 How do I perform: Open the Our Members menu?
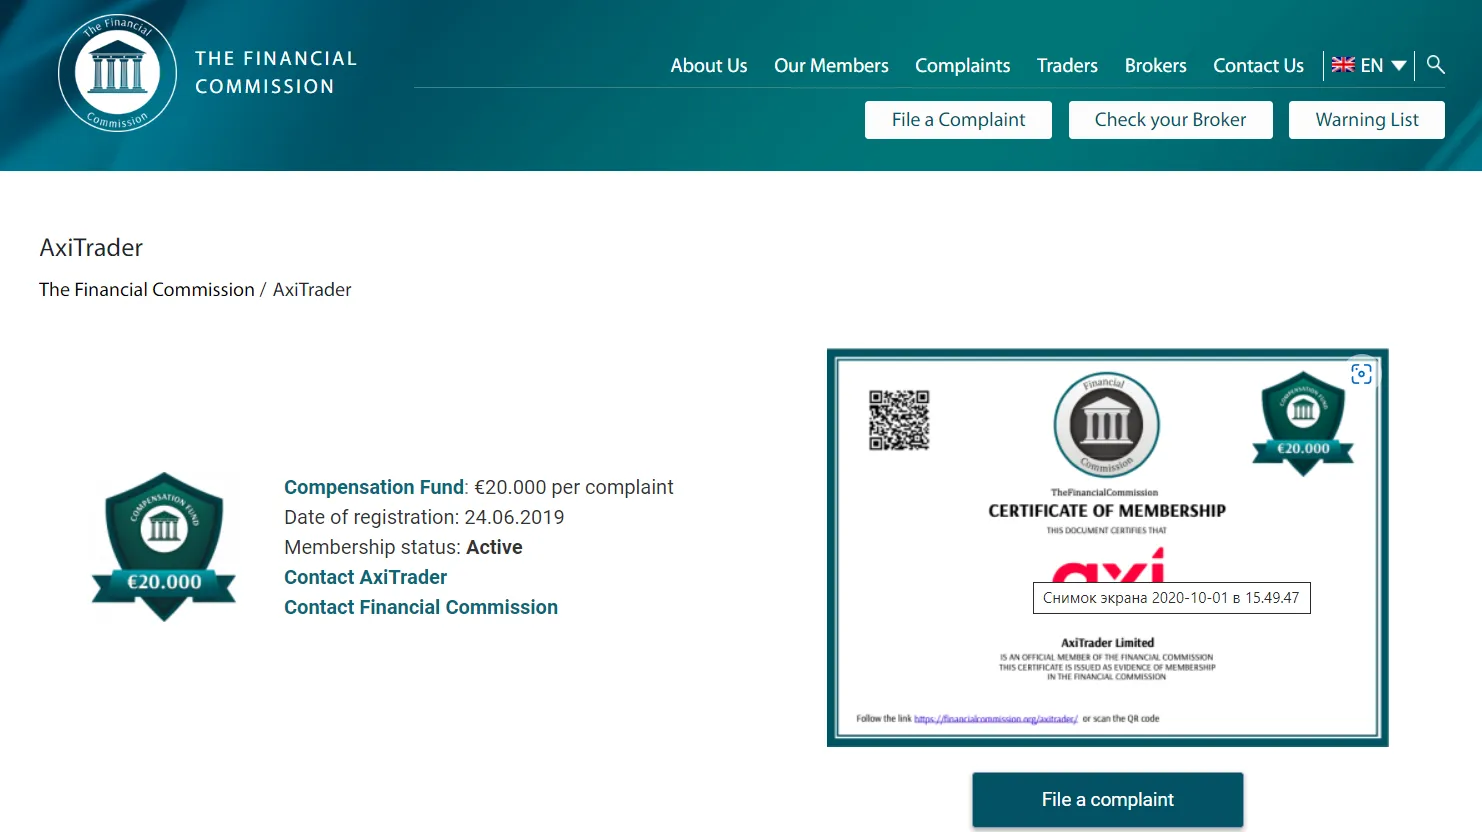click(831, 66)
